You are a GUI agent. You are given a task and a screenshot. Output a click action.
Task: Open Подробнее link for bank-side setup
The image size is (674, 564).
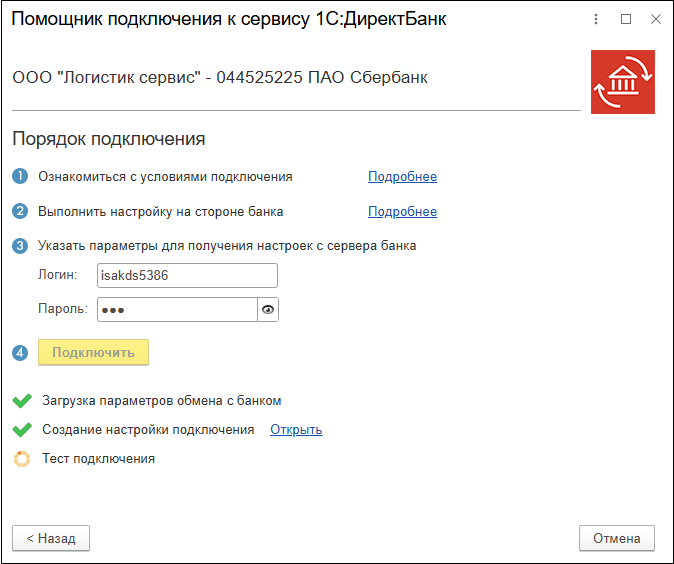tap(402, 212)
